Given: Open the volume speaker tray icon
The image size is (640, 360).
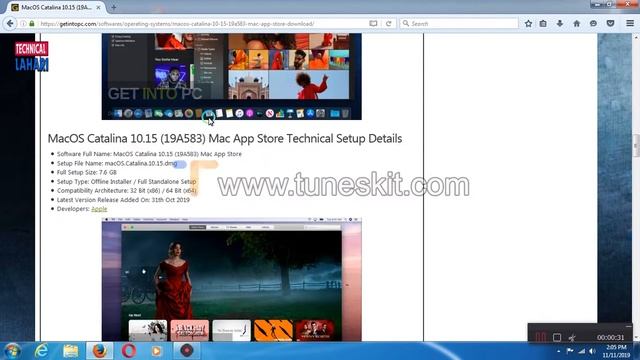Looking at the screenshot, I should point(592,351).
